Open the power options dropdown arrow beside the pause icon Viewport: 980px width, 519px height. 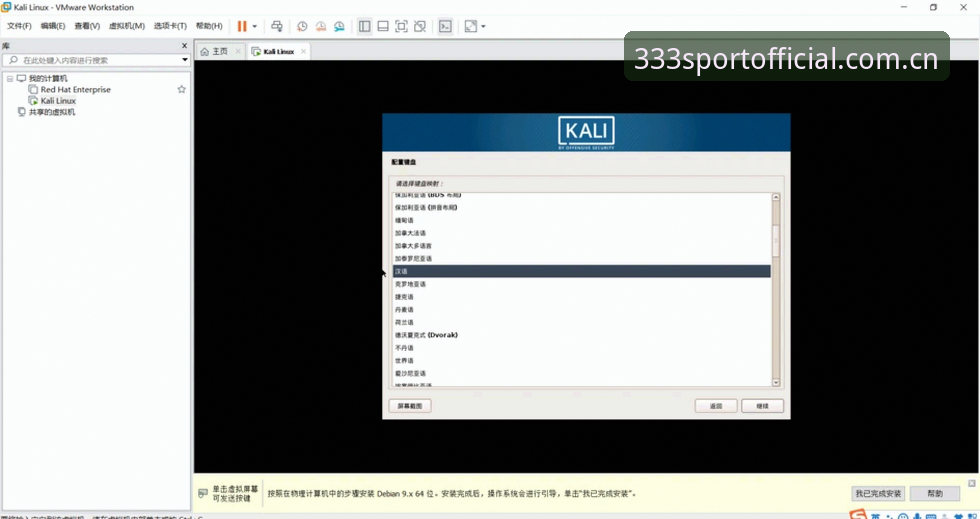pos(254,26)
